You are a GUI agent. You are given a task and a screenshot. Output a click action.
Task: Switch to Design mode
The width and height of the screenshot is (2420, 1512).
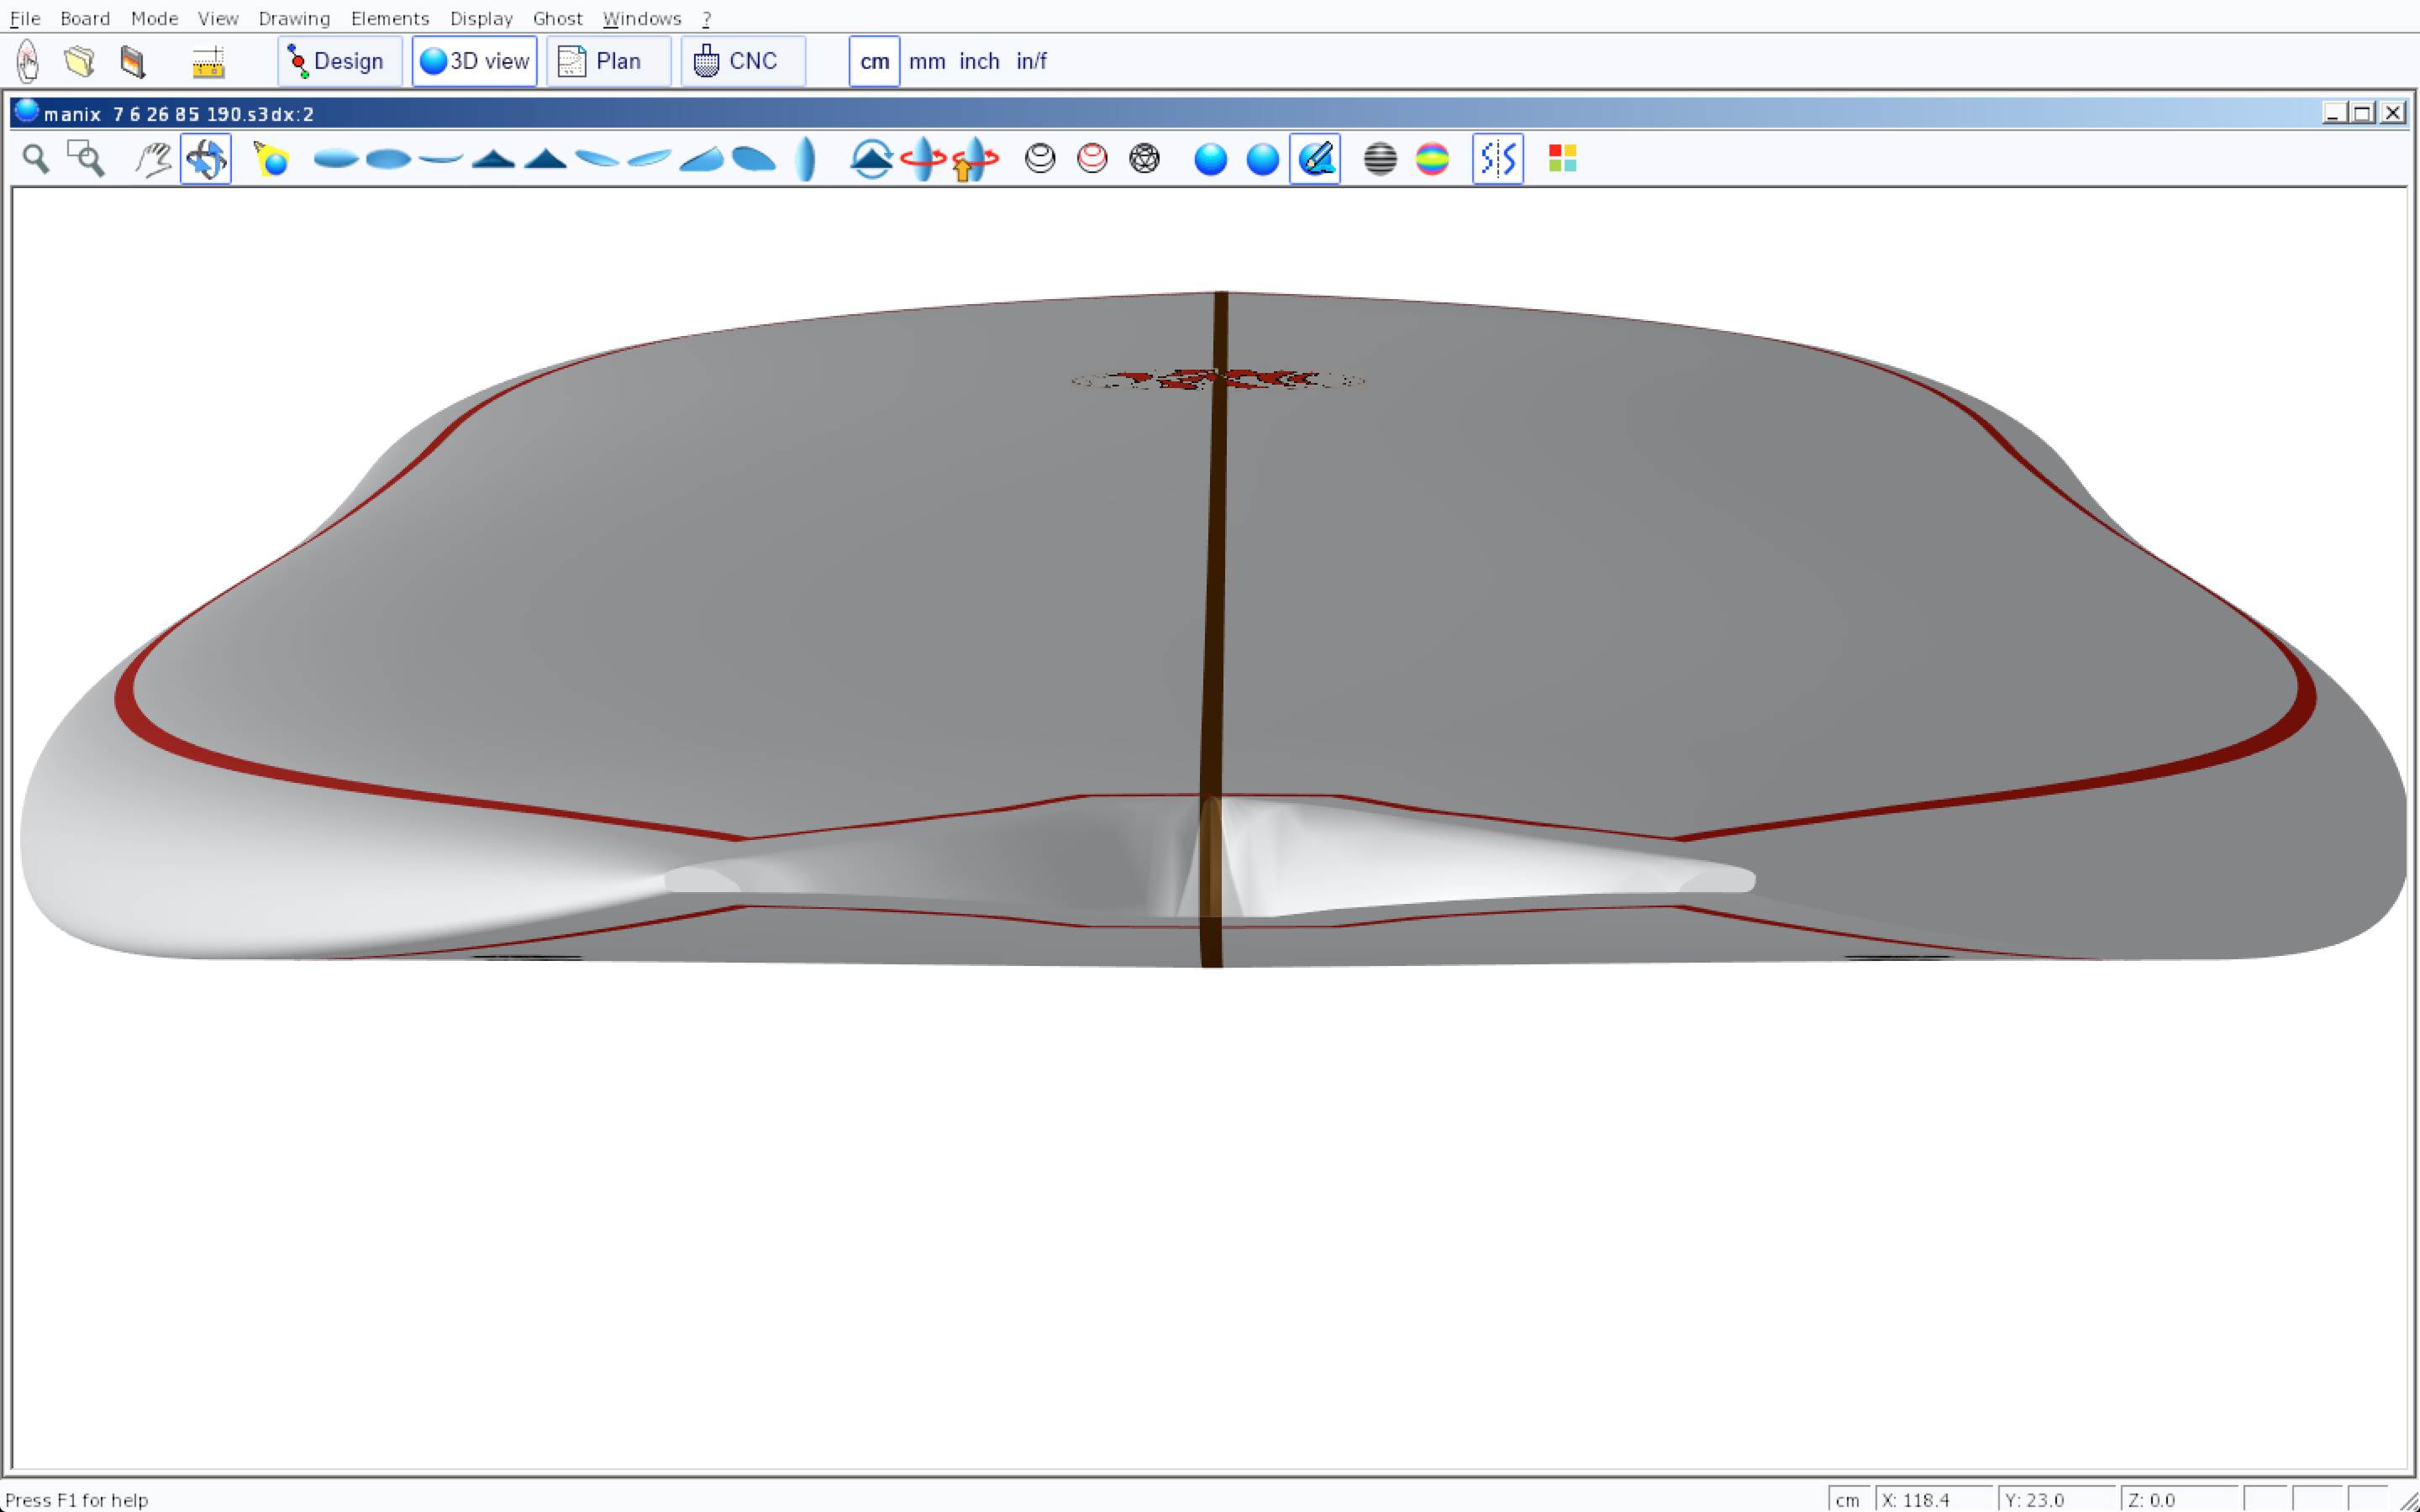(x=339, y=61)
